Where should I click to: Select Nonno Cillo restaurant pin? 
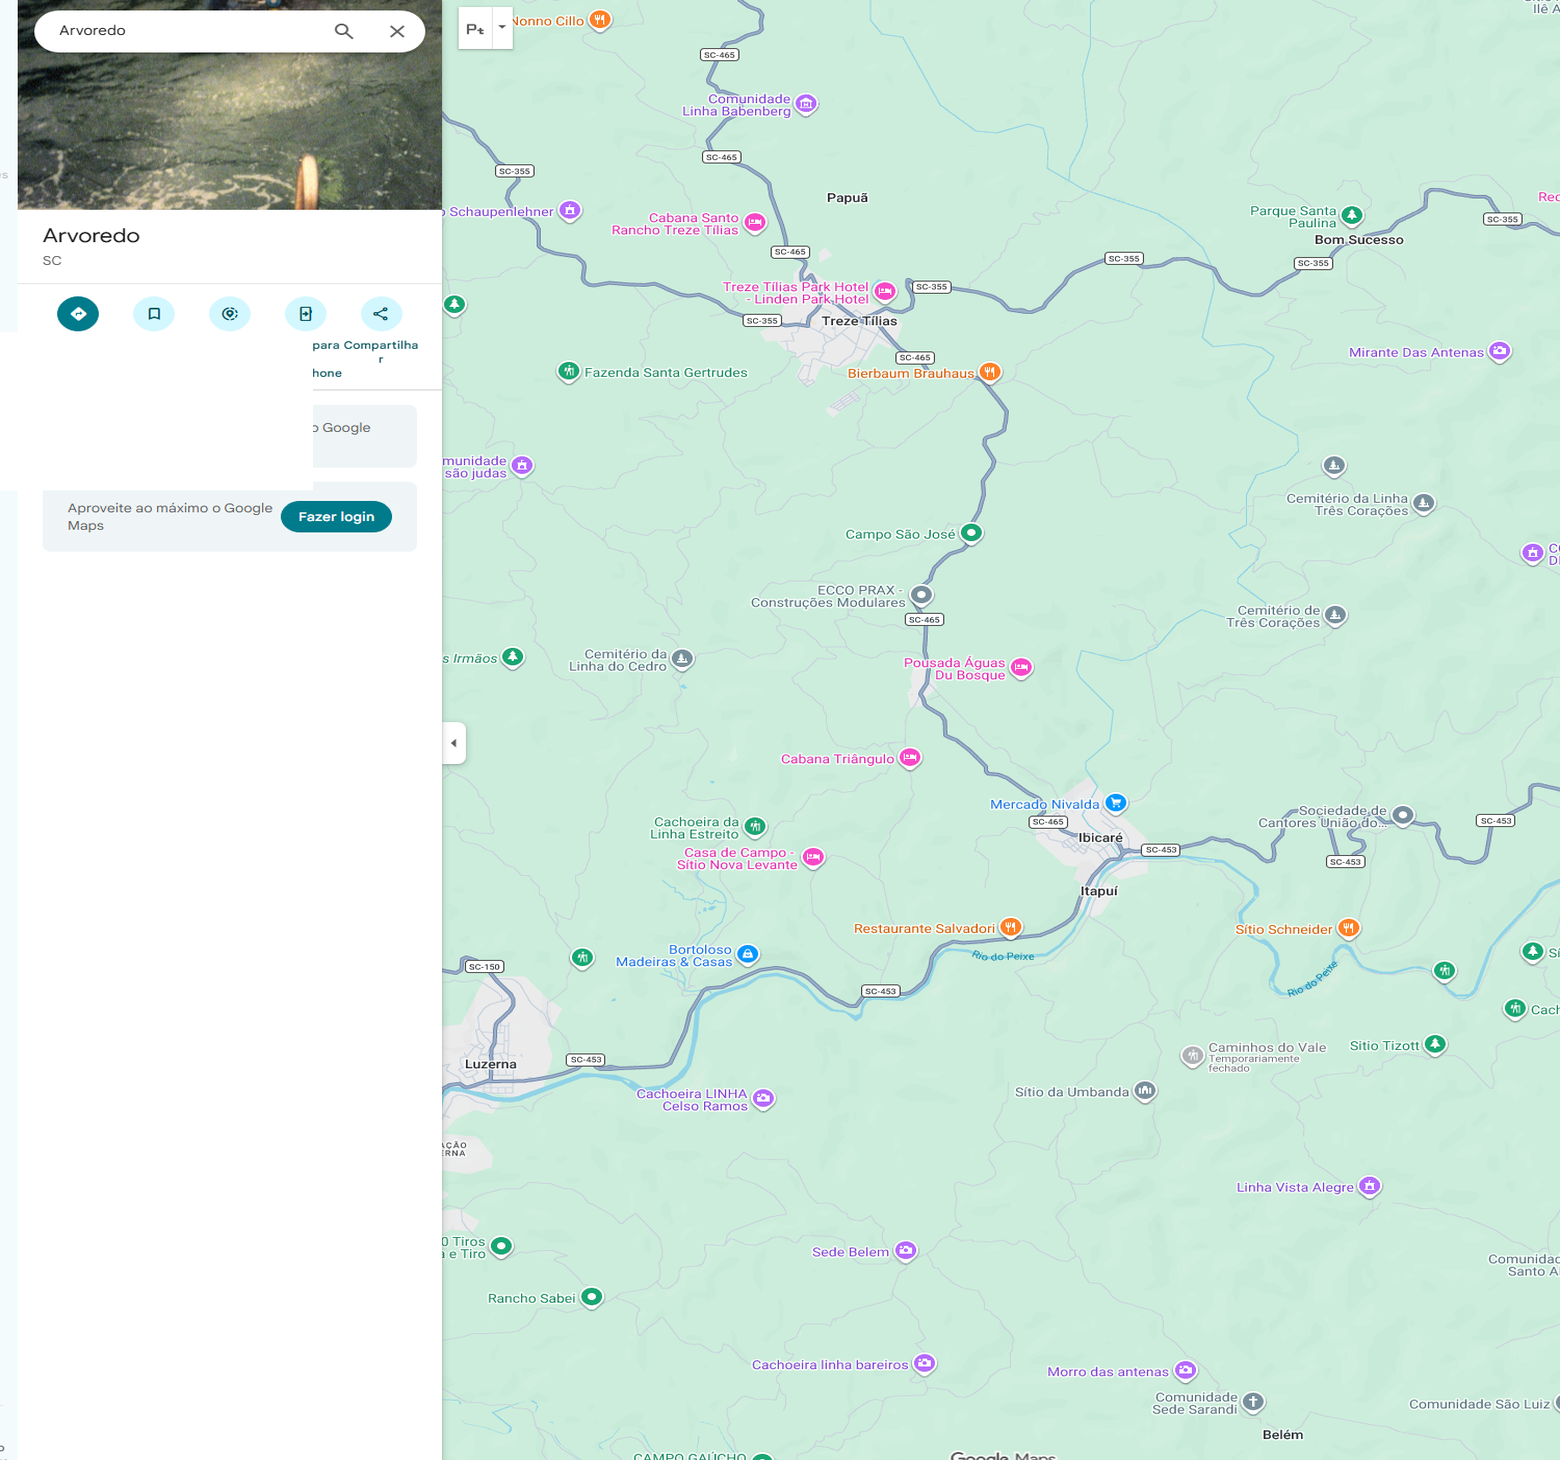tap(599, 20)
